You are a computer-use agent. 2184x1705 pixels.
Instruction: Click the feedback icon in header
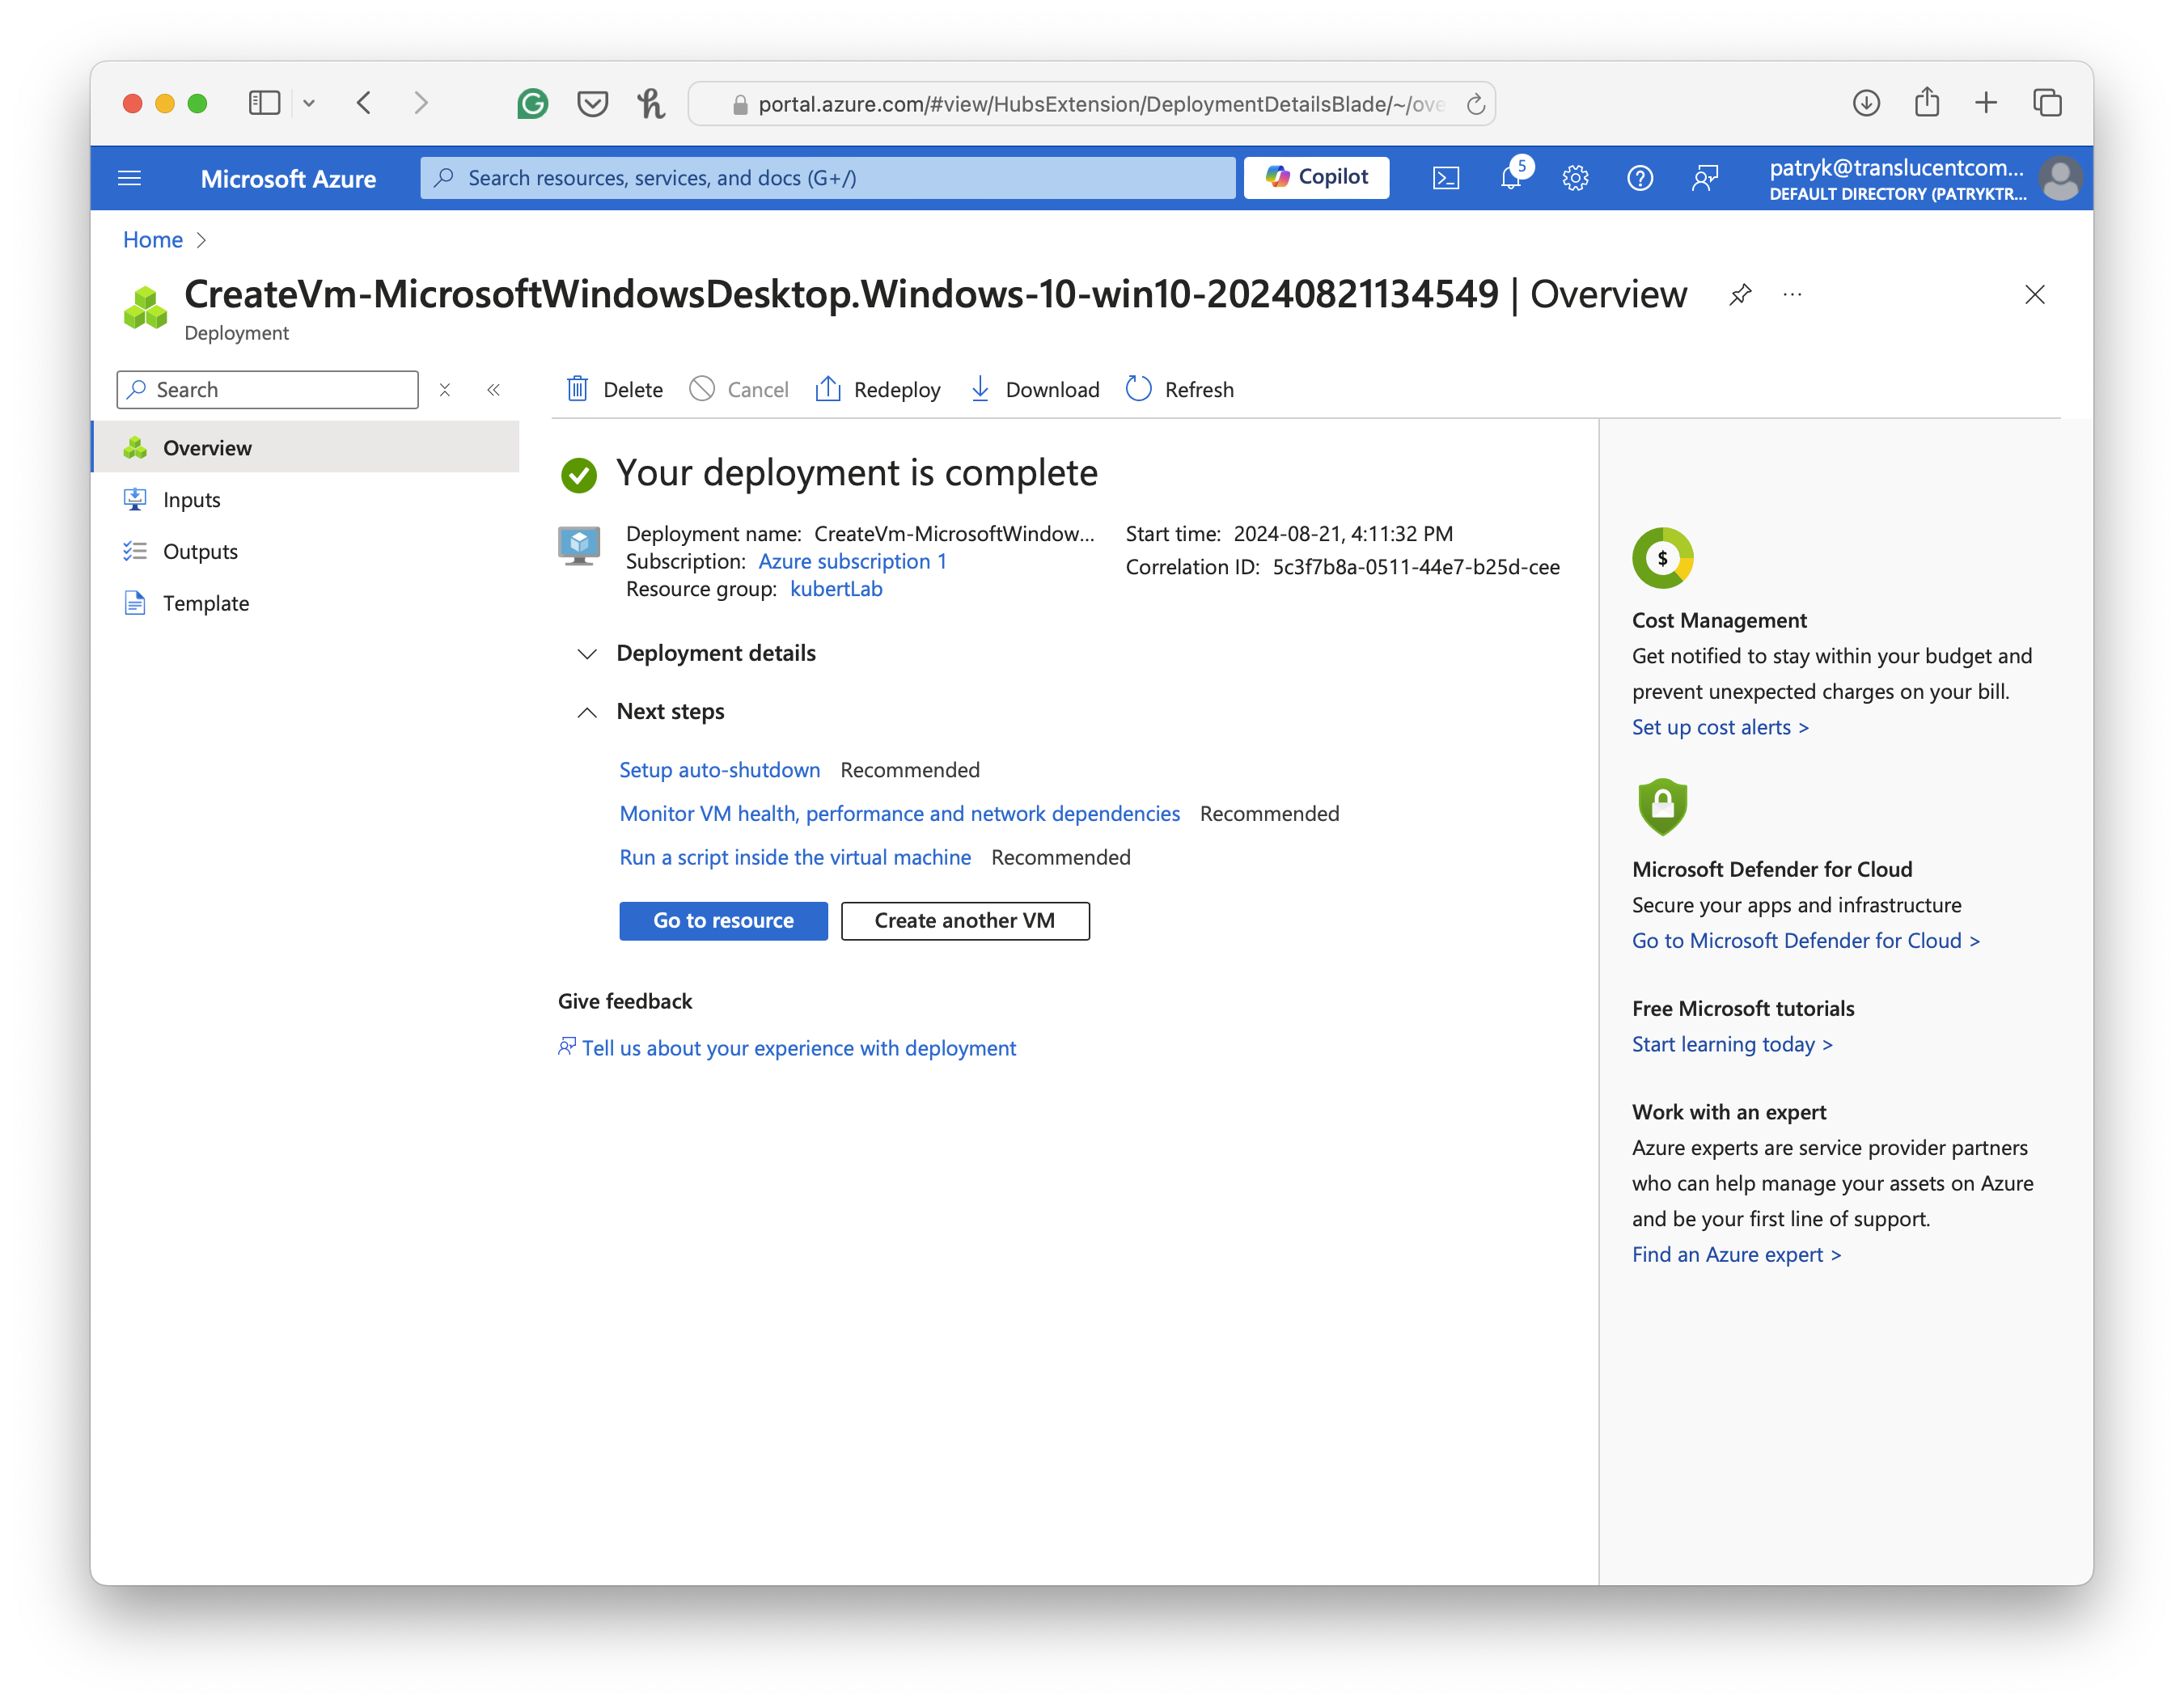pyautogui.click(x=1705, y=178)
